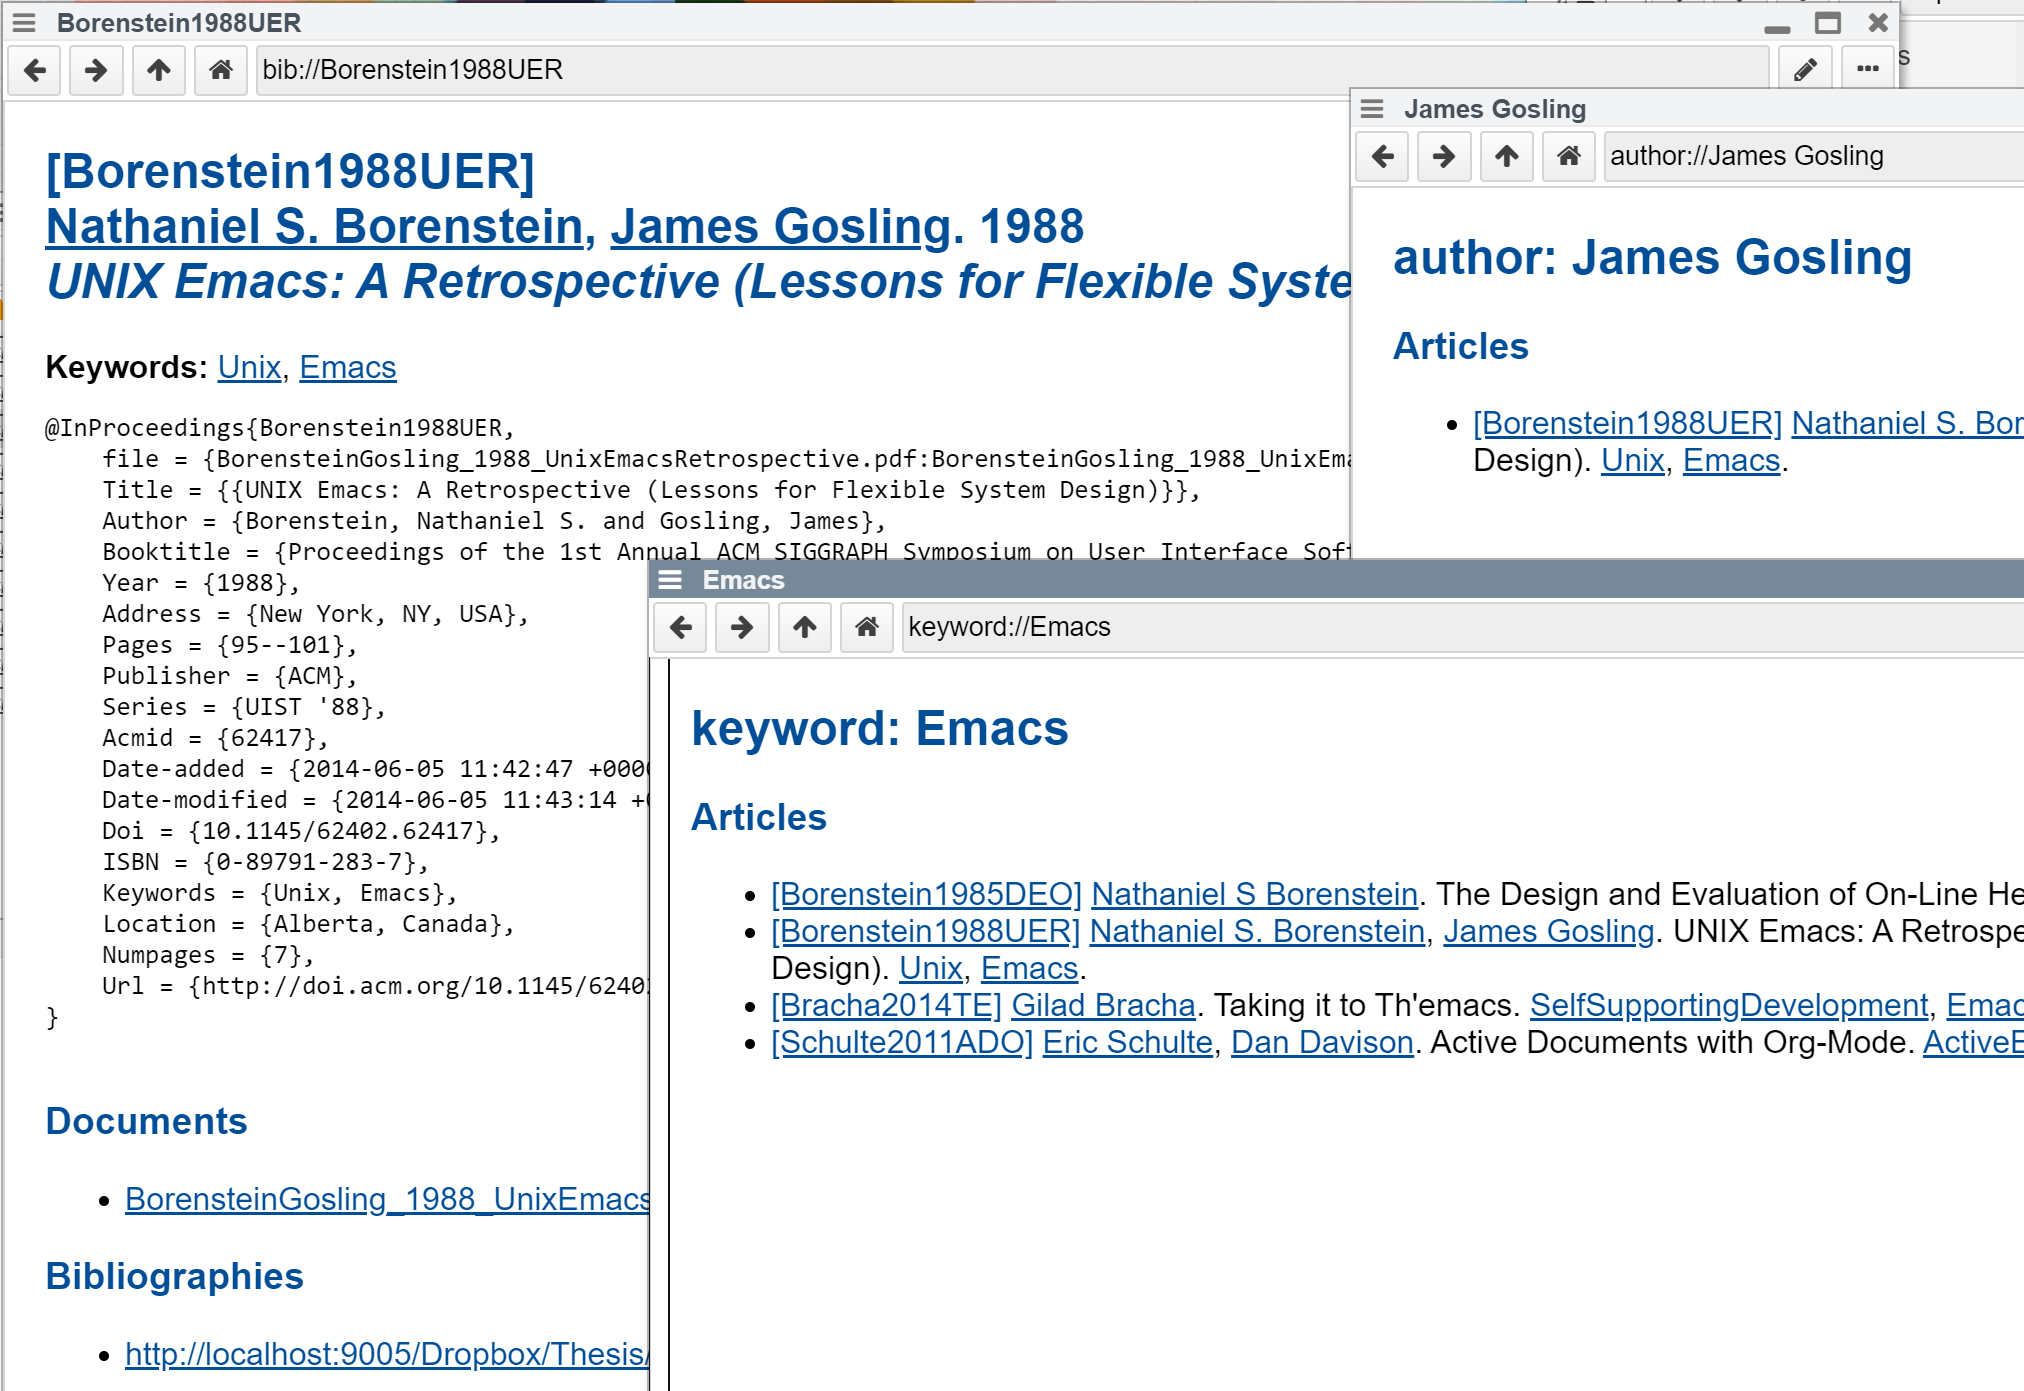Click back arrow in Borenstein1988UER window
The image size is (2024, 1391).
pyautogui.click(x=35, y=70)
